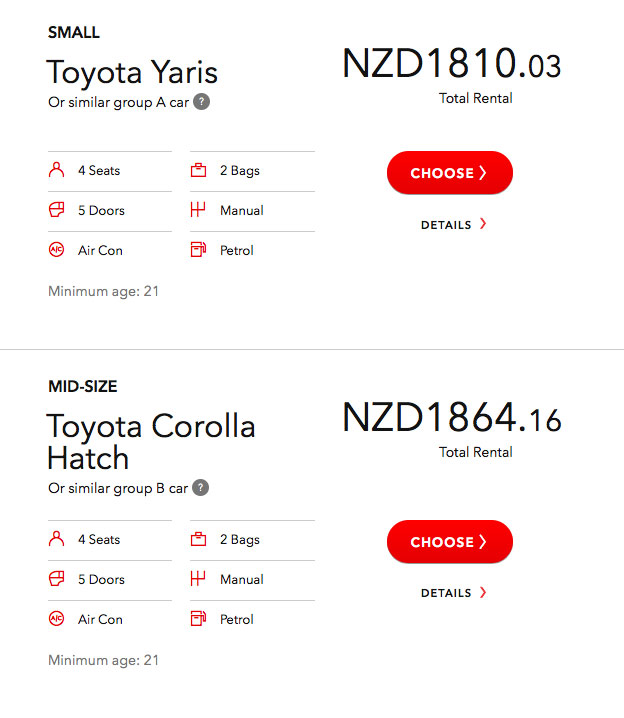Screen dimensions: 624x718
Task: Click the manual gearbox icon for Toyota Yaris
Action: point(198,210)
